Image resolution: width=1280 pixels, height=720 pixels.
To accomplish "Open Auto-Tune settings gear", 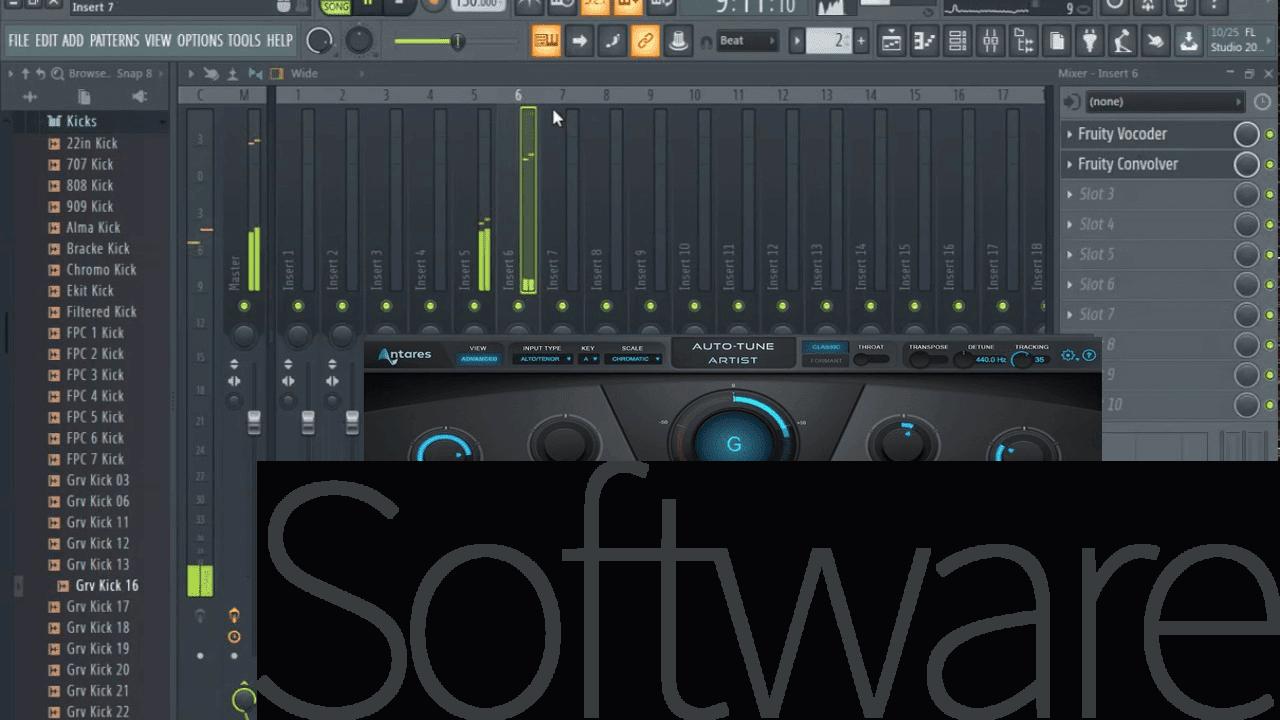I will pos(1069,355).
